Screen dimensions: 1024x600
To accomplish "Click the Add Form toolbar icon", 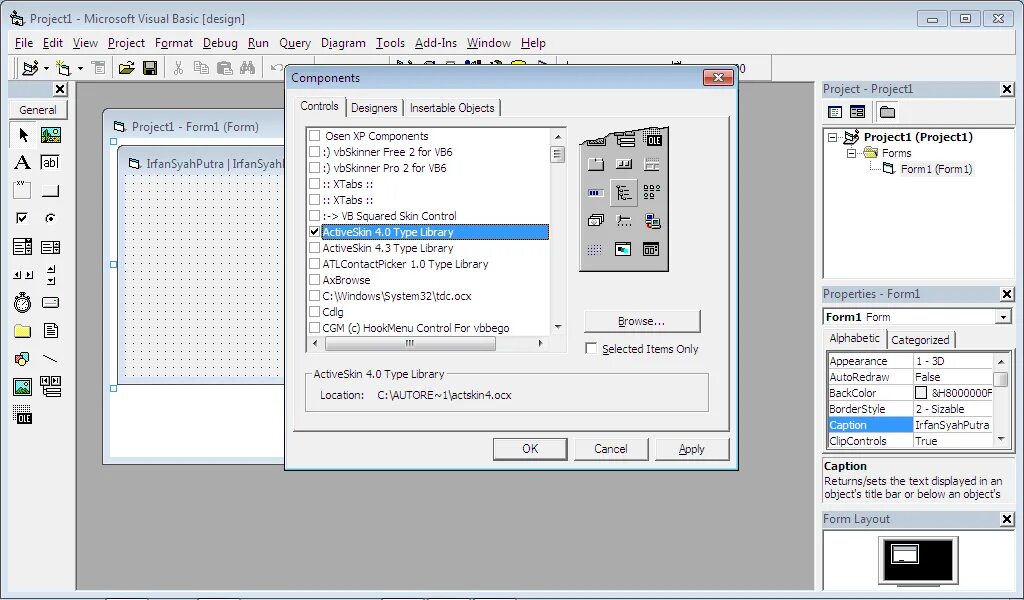I will click(63, 68).
